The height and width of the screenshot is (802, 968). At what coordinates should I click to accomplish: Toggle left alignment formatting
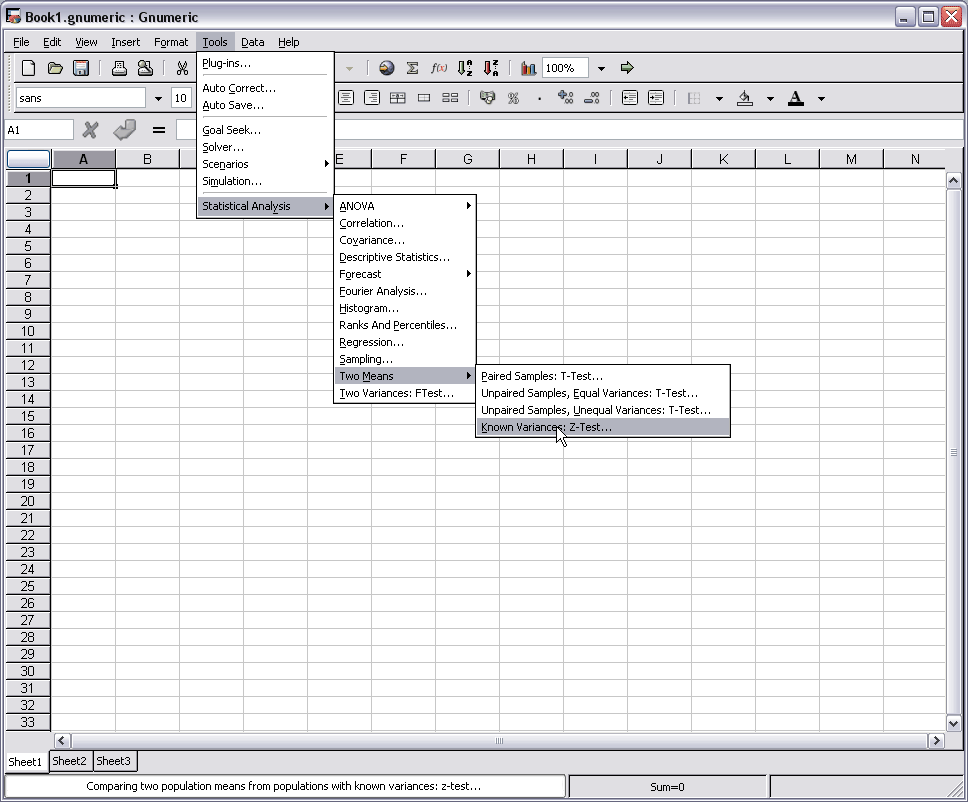[x=321, y=97]
